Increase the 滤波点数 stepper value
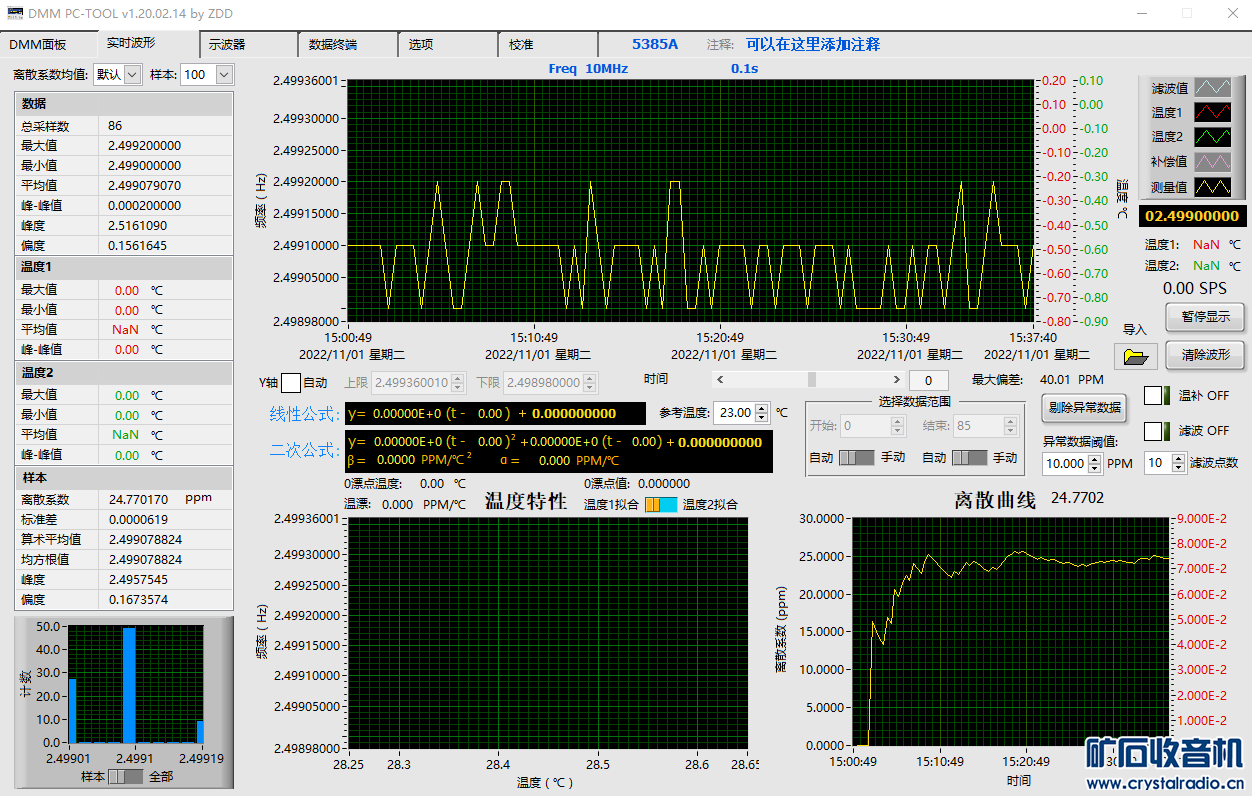The width and height of the screenshot is (1252, 796). (1177, 458)
